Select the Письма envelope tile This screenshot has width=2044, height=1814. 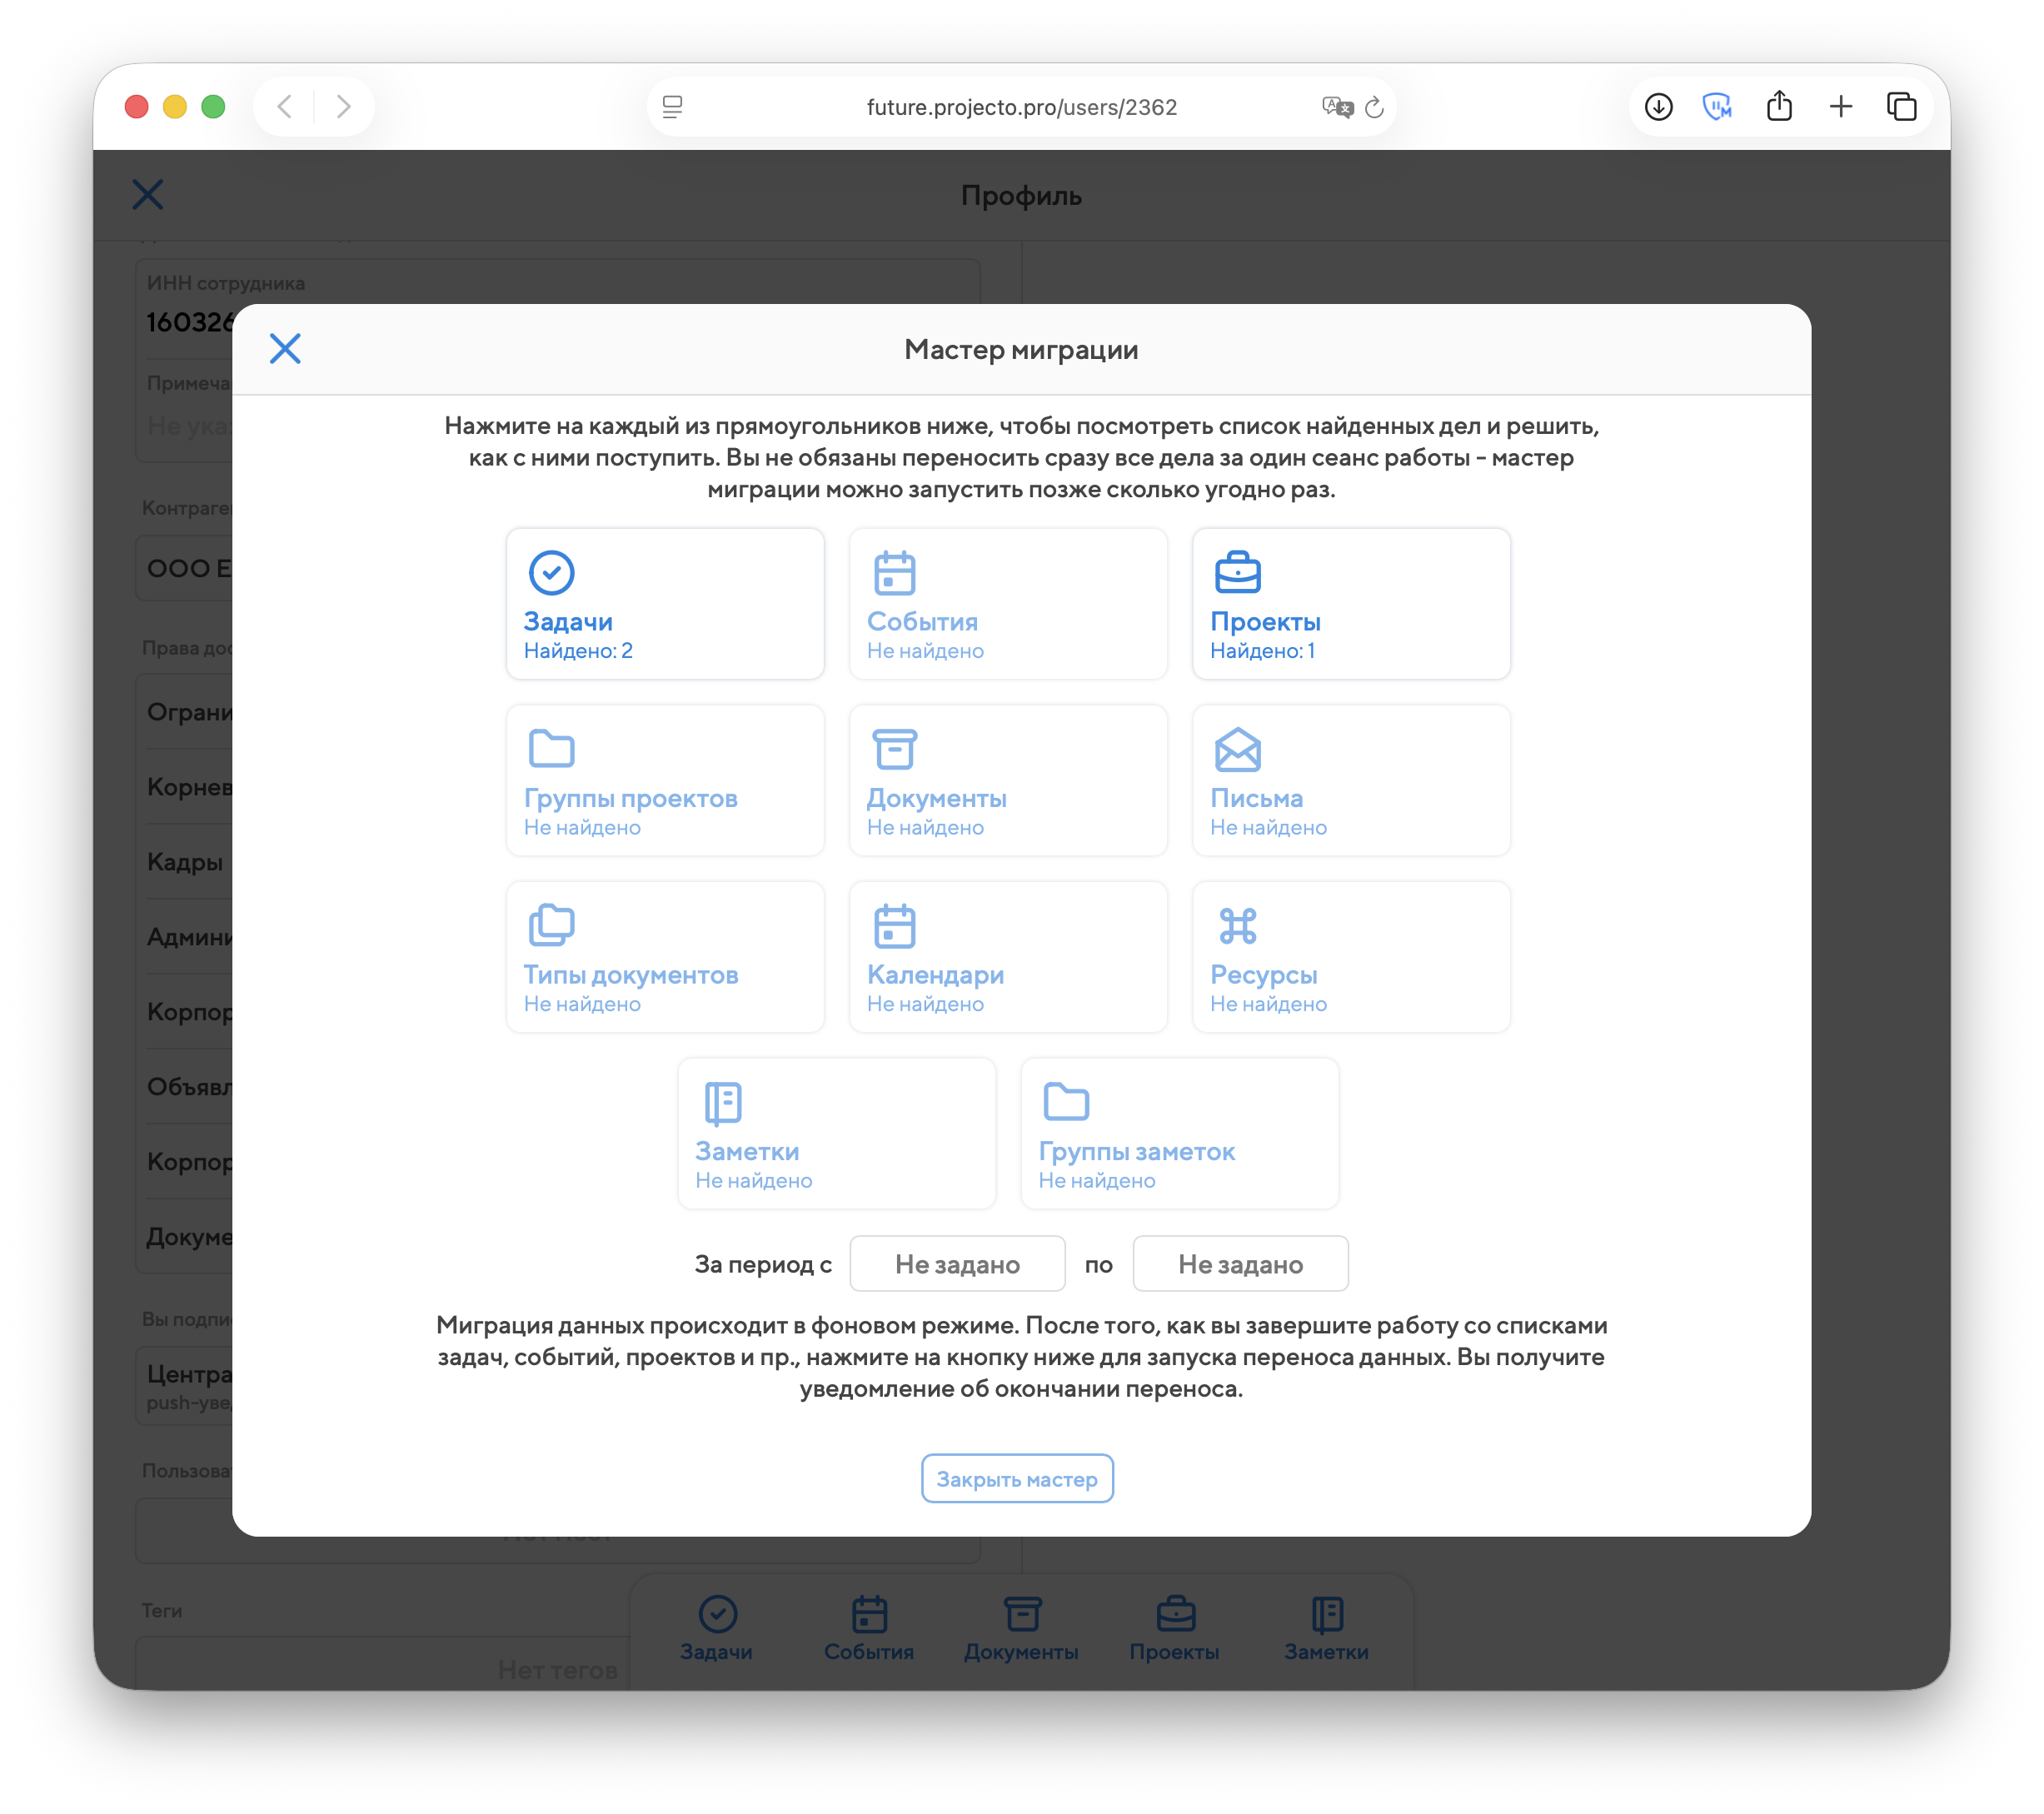pos(1351,781)
